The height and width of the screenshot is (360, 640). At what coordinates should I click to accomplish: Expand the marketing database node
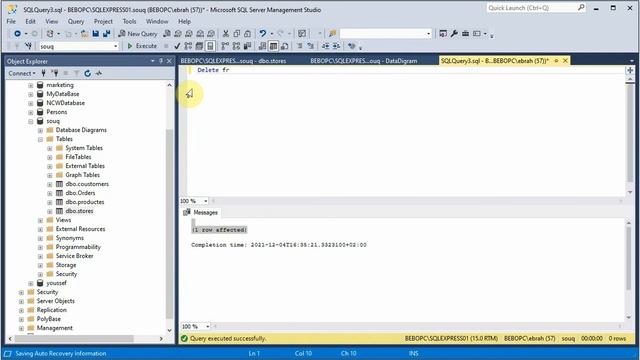click(x=31, y=85)
